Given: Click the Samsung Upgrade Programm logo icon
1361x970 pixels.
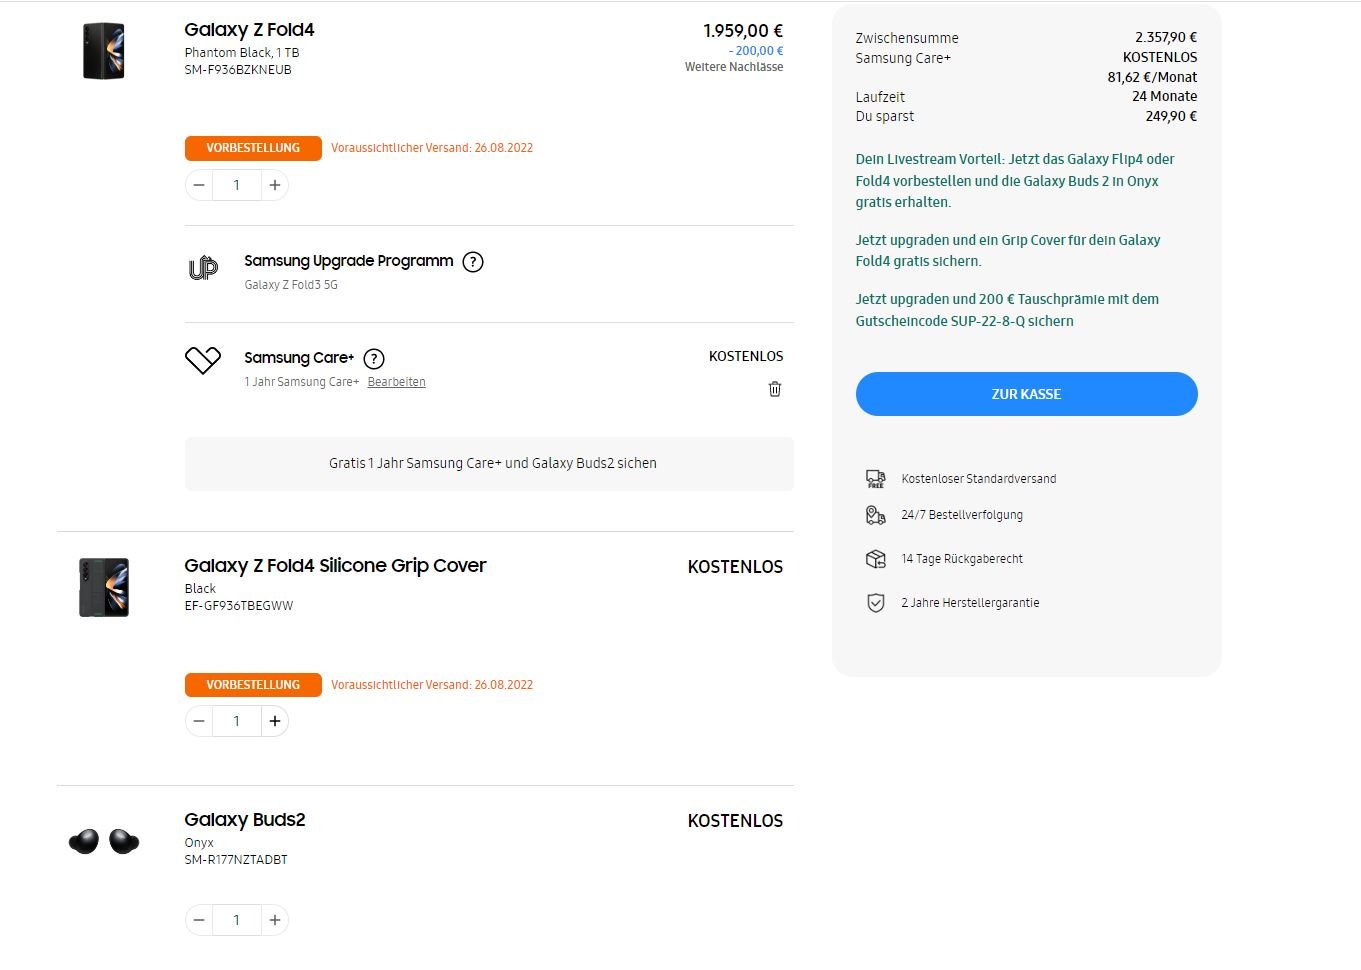Looking at the screenshot, I should (x=203, y=268).
